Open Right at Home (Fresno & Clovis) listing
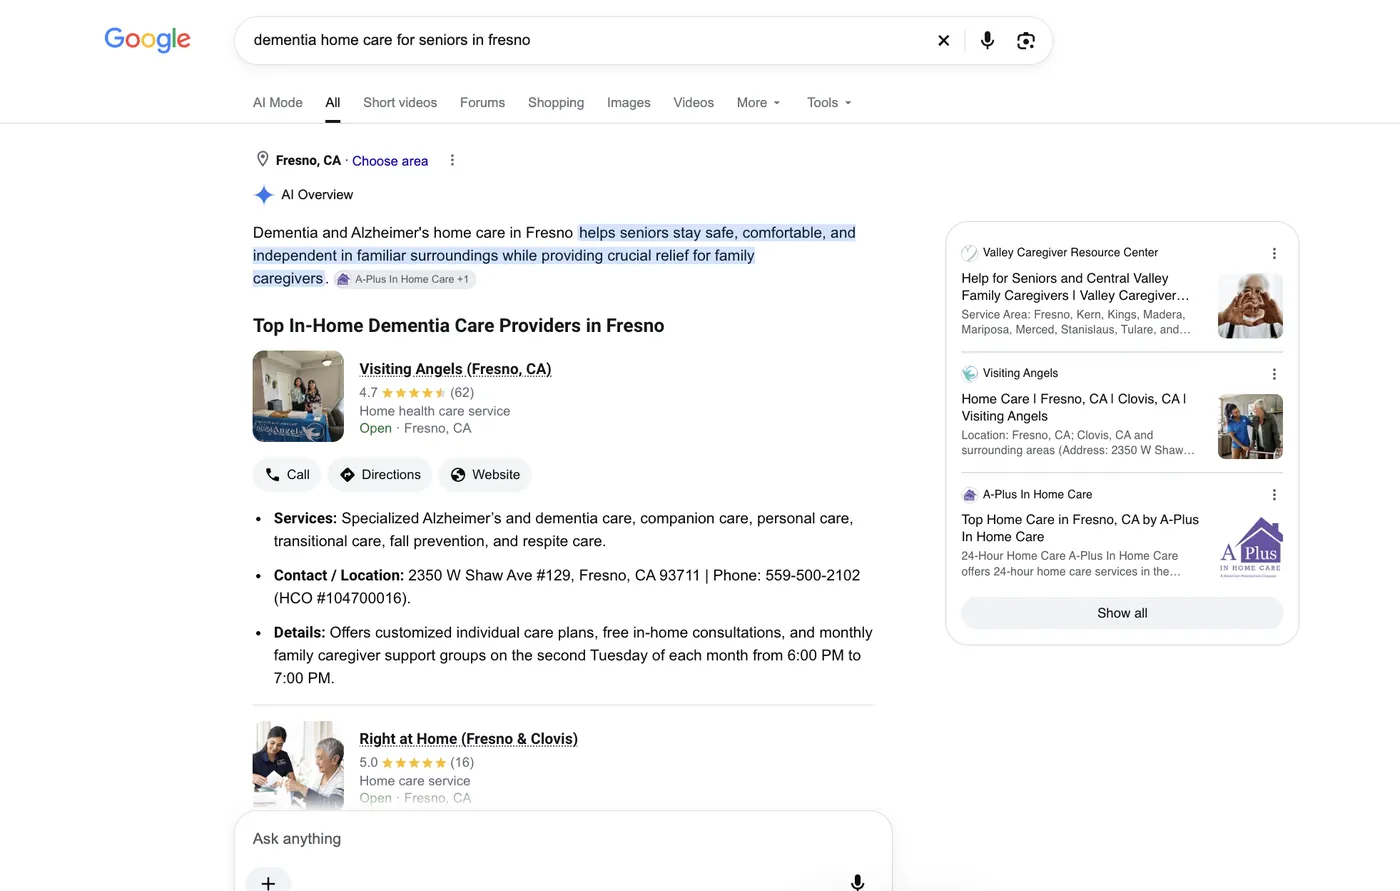 point(468,739)
